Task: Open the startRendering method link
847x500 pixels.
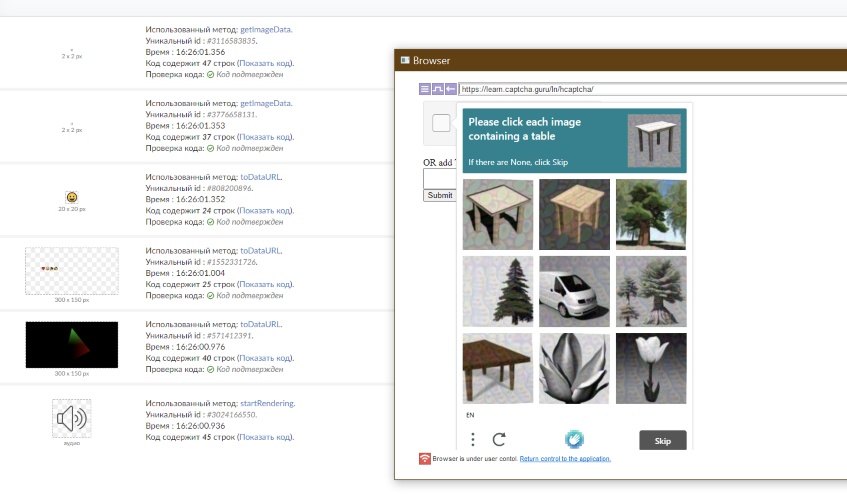Action: [267, 403]
